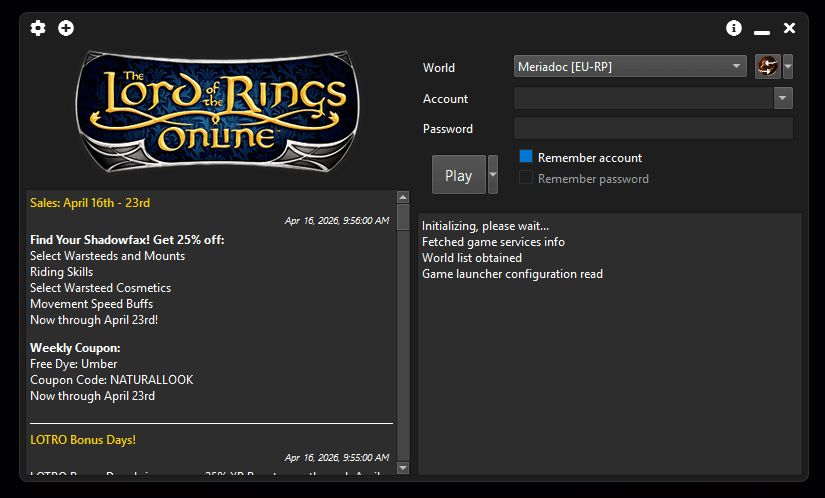Click the Coupon Code: NATURALLOOK text

pos(112,380)
